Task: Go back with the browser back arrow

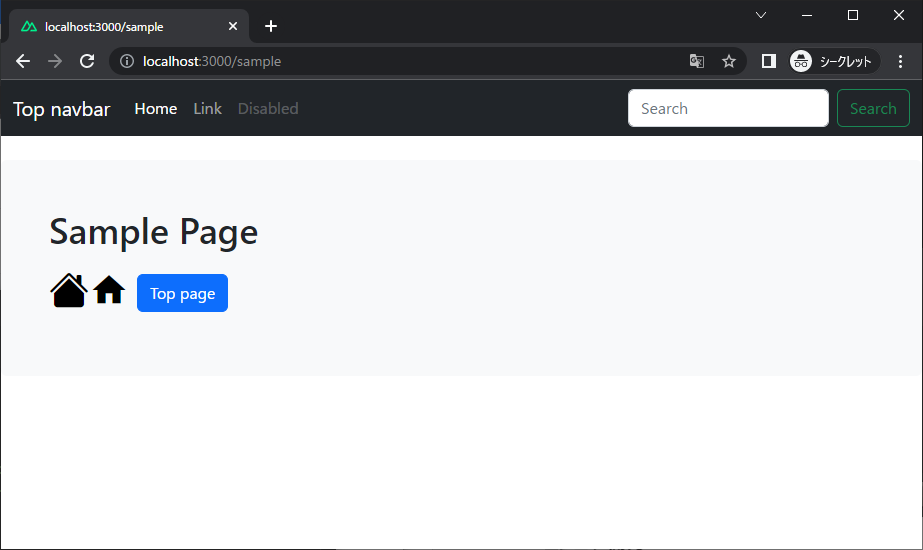Action: point(23,61)
